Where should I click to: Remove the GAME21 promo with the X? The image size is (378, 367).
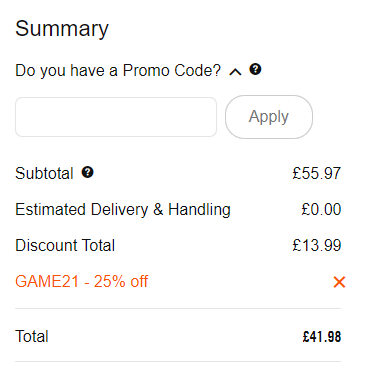(339, 282)
